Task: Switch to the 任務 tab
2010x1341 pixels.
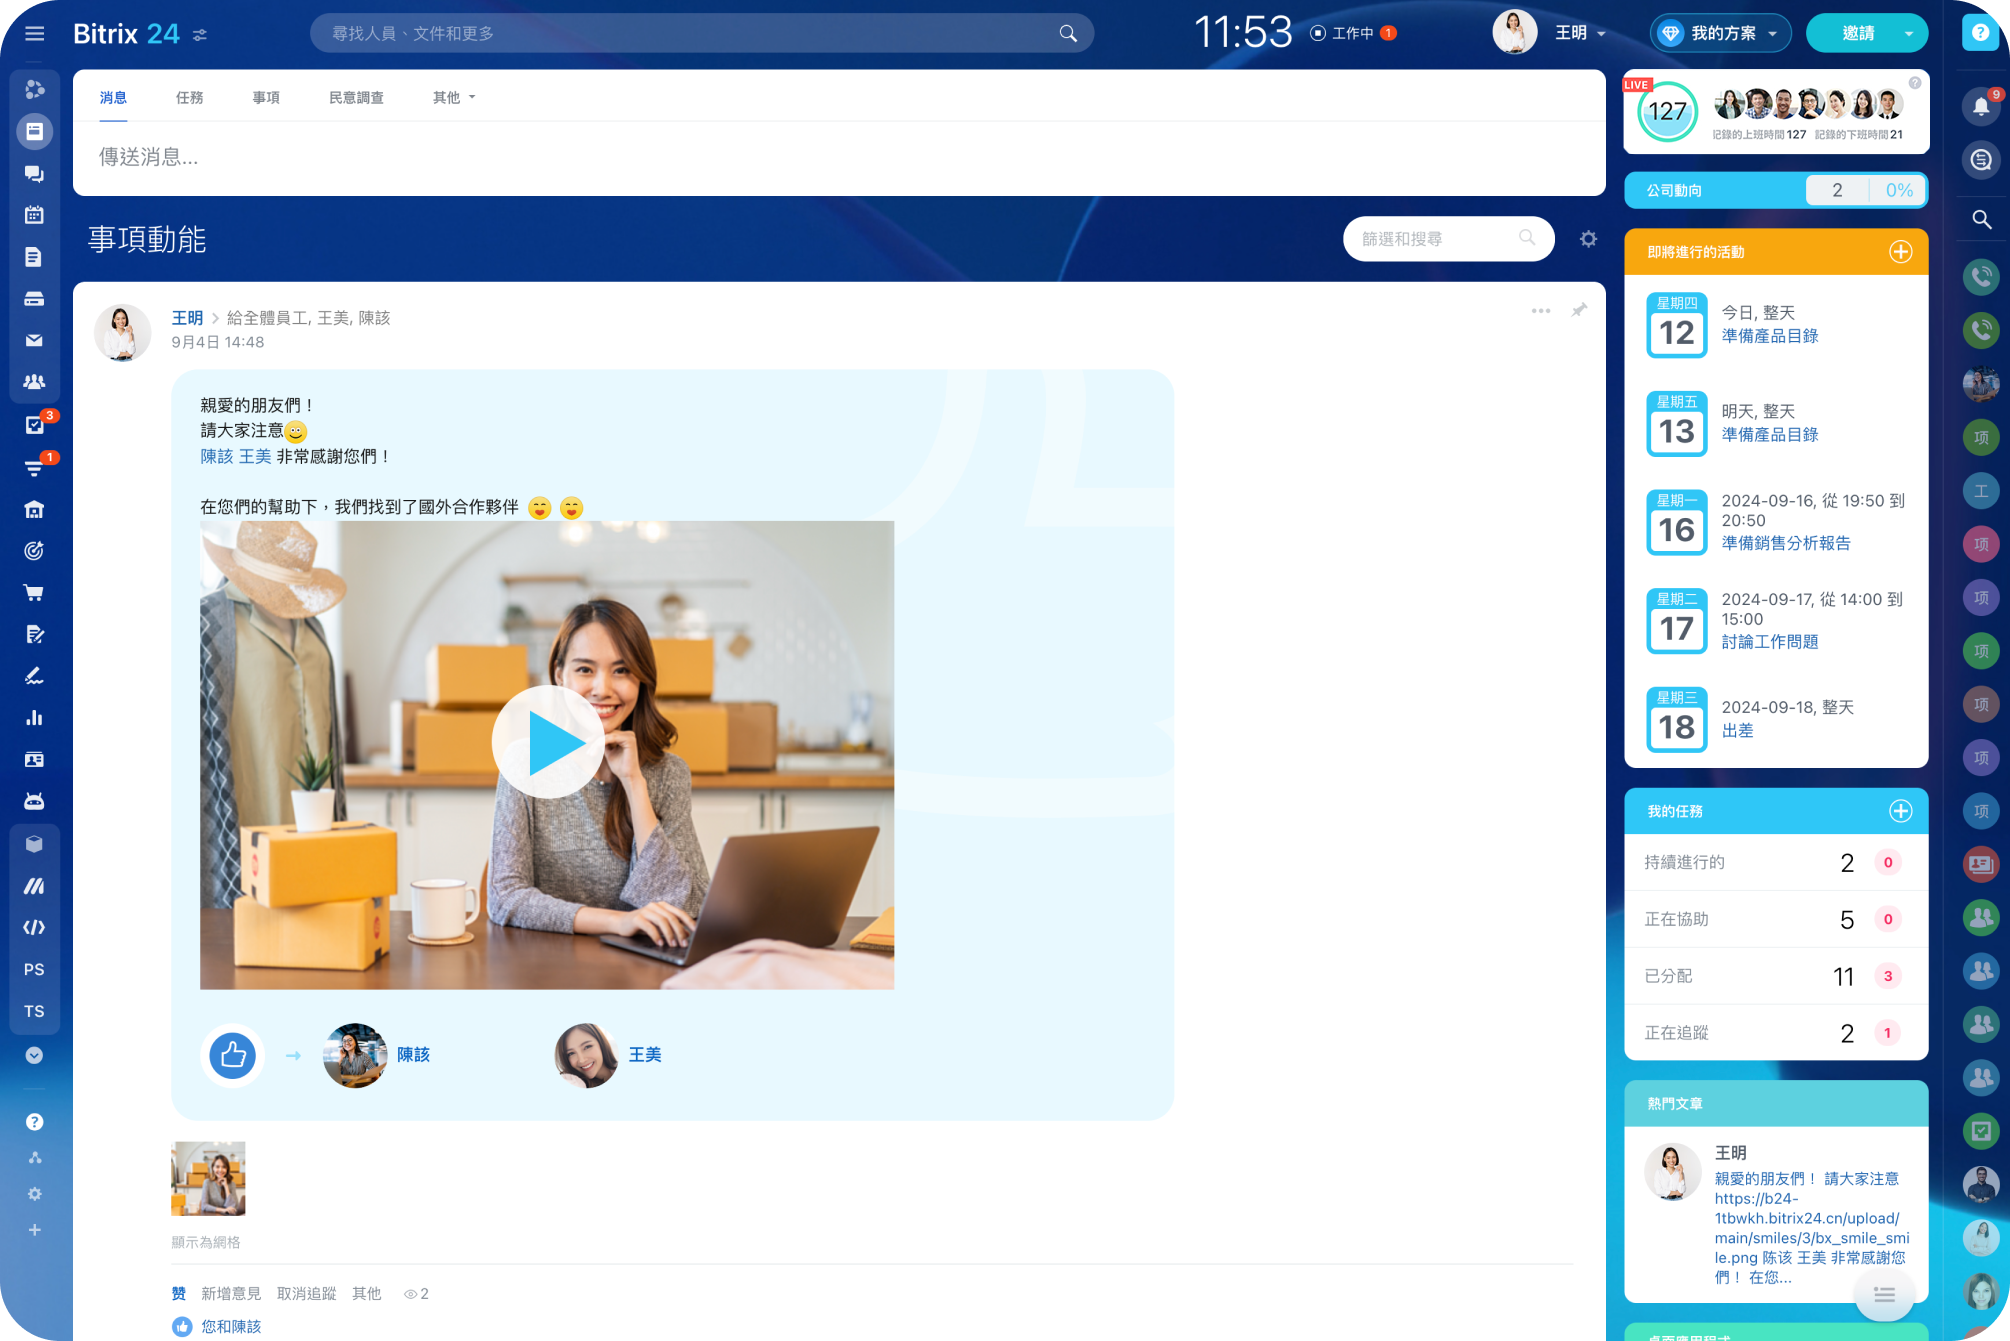Action: (x=189, y=97)
